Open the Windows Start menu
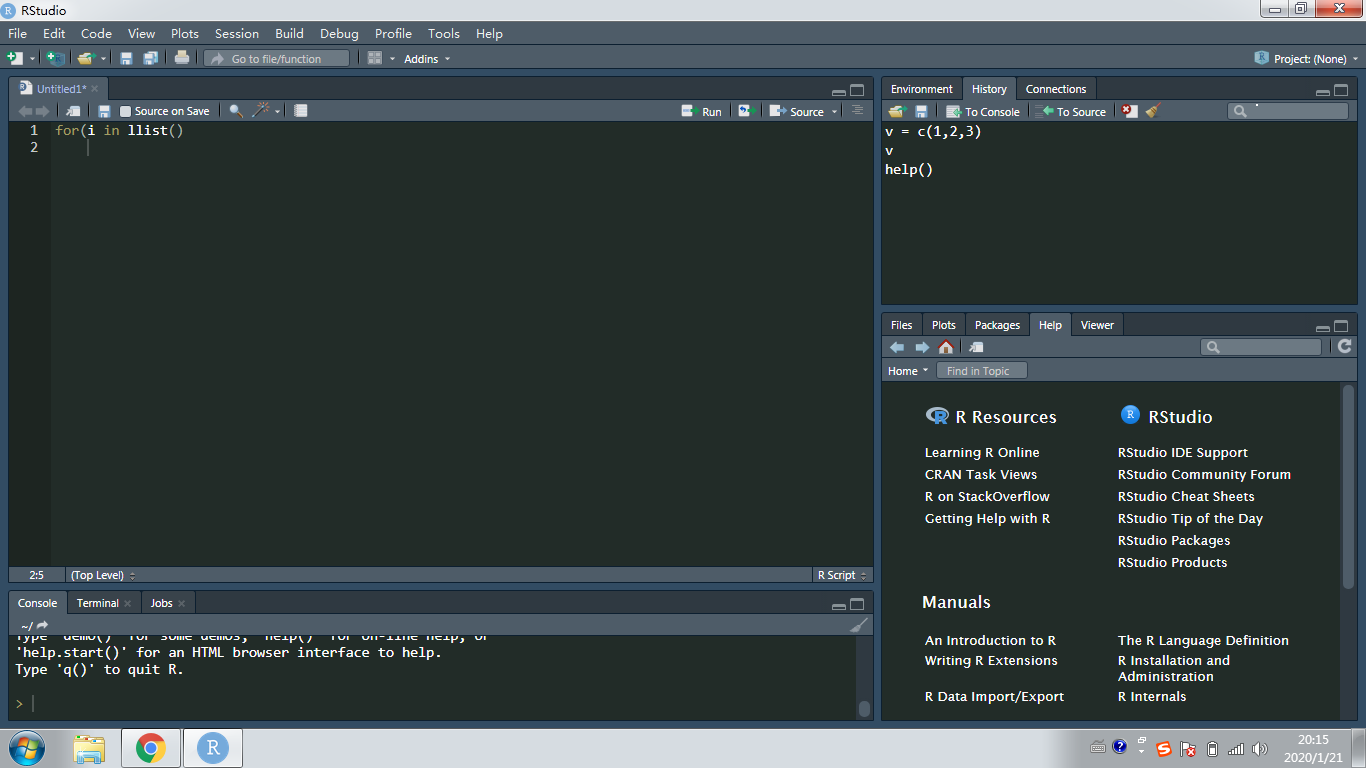Viewport: 1366px width, 768px height. click(x=26, y=748)
